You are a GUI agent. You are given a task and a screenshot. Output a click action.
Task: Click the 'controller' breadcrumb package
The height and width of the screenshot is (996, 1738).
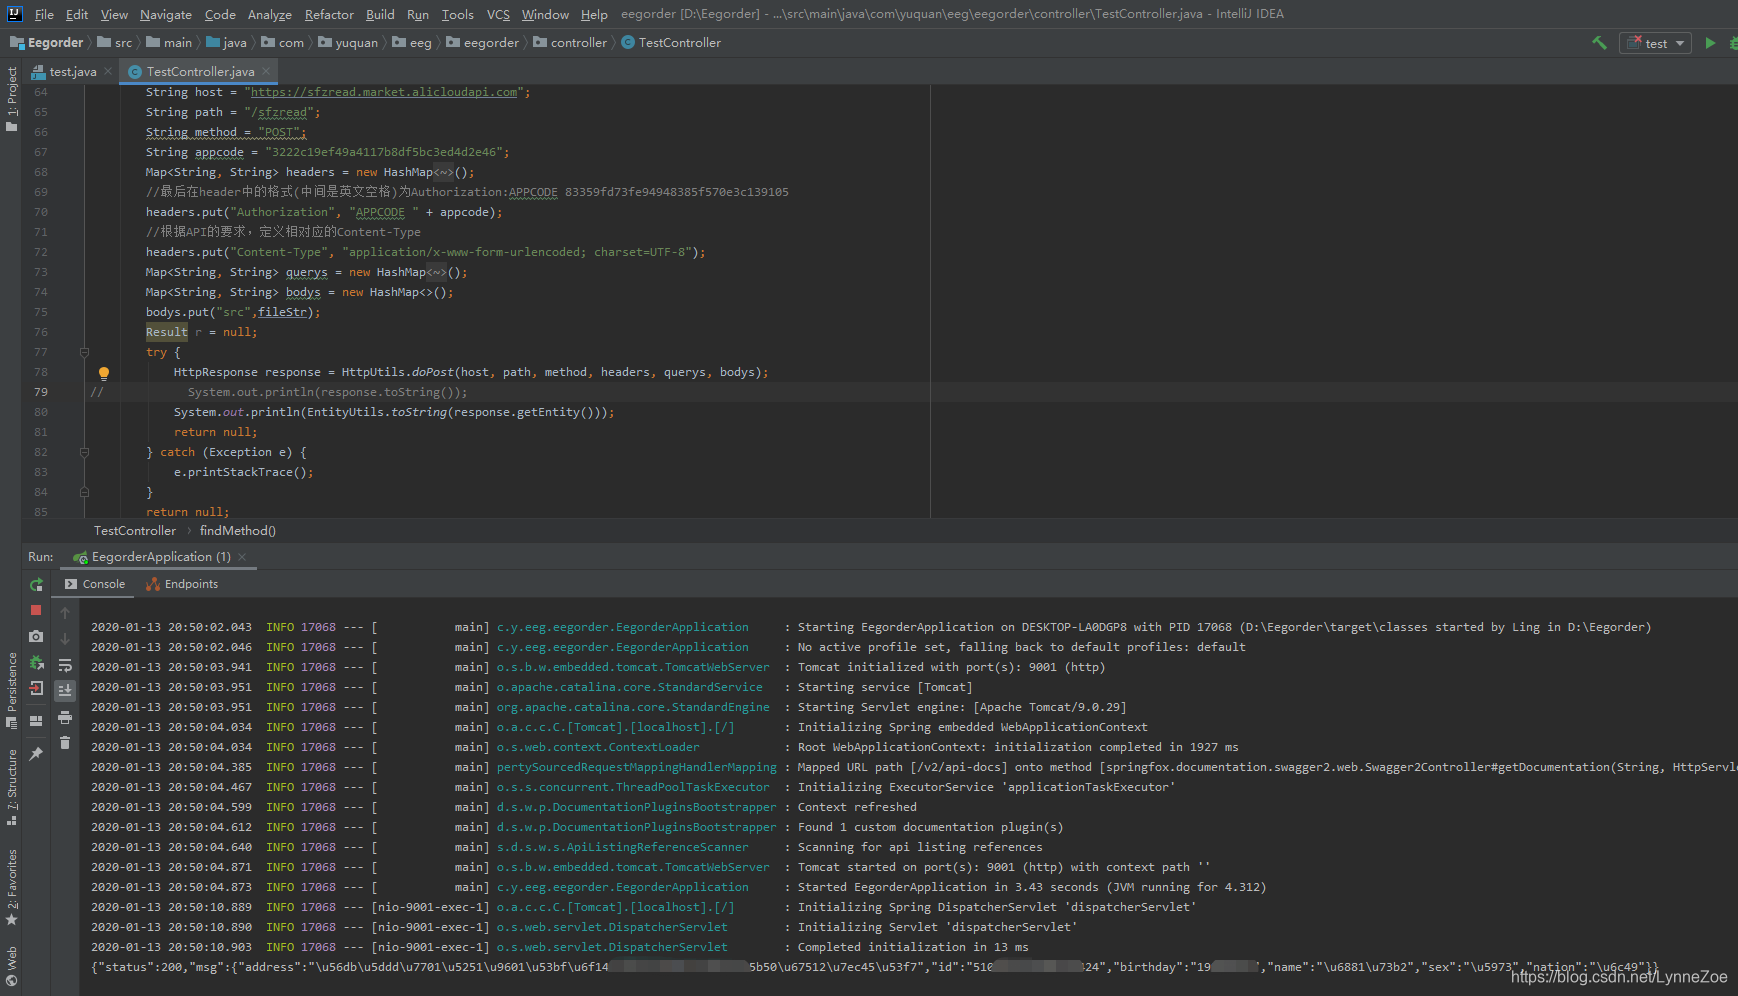[x=570, y=43]
